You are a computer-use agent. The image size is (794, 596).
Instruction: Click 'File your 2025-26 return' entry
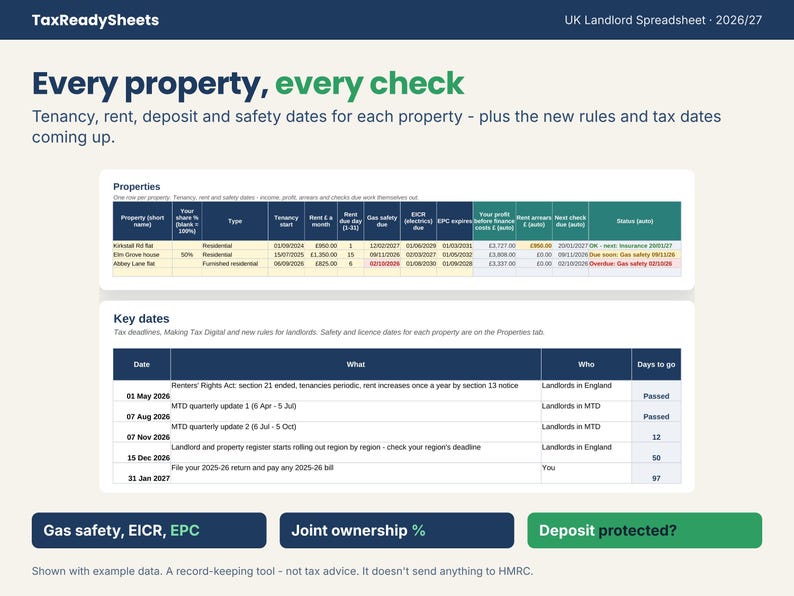355,473
